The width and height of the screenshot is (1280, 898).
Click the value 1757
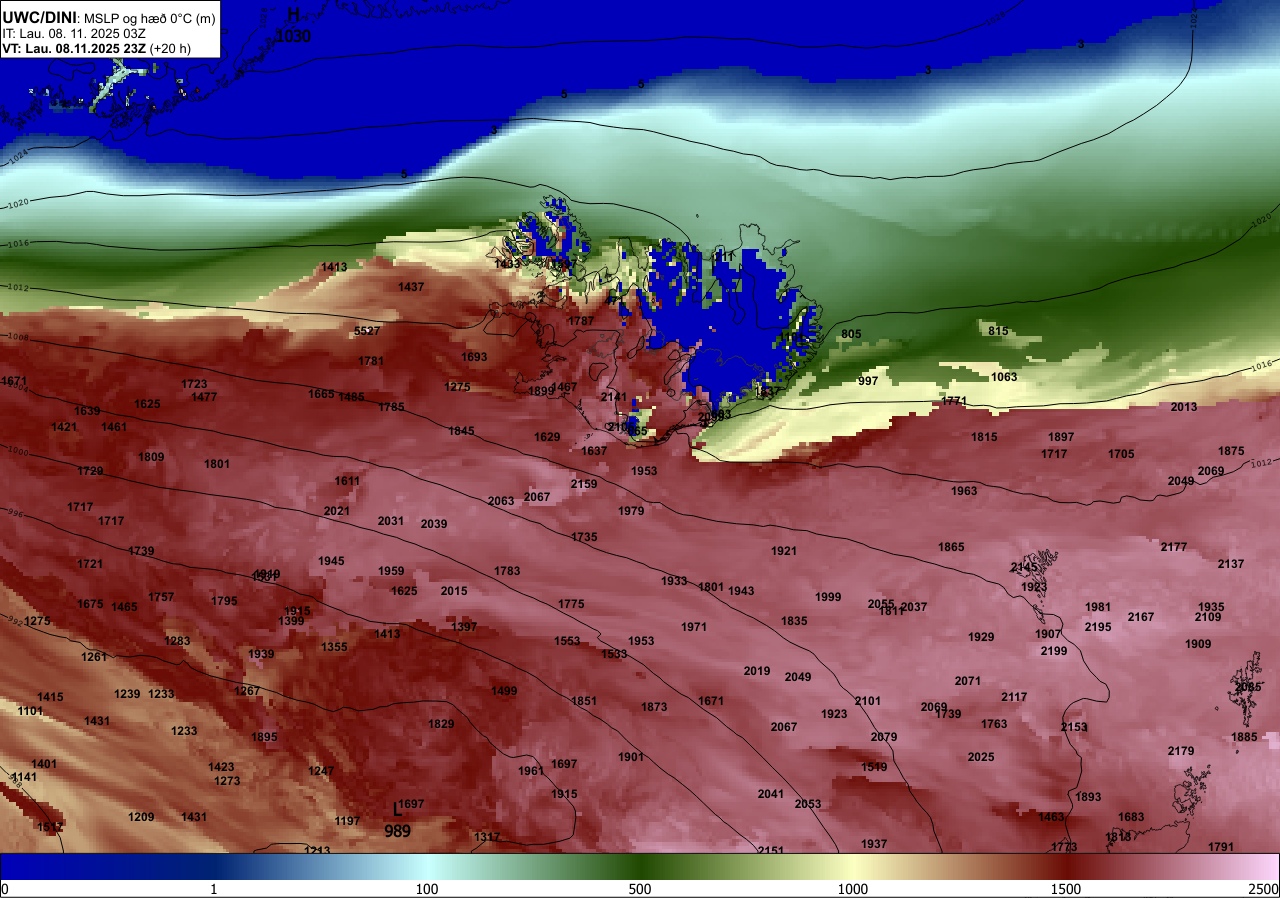coord(161,597)
